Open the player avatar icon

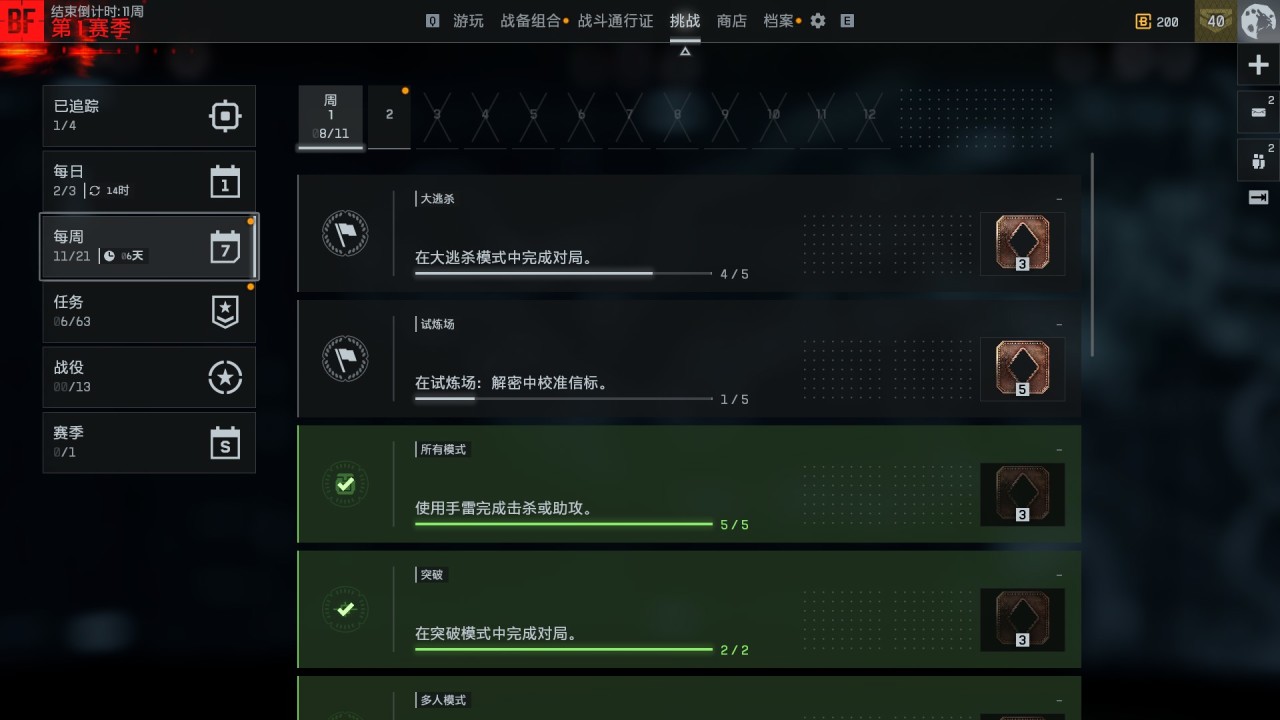click(1258, 21)
